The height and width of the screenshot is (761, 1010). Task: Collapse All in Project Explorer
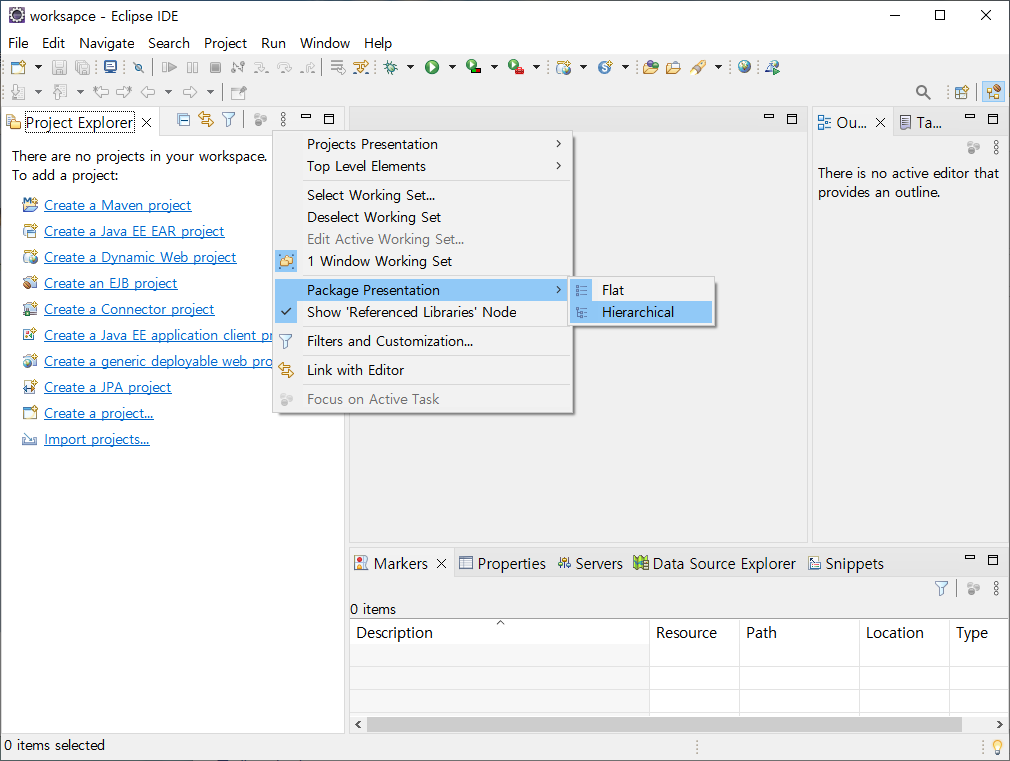point(184,119)
